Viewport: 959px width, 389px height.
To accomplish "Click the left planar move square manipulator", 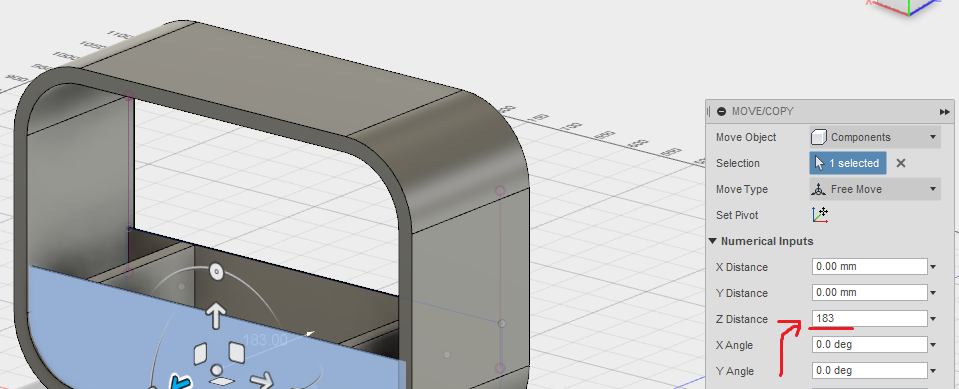I will coord(200,354).
